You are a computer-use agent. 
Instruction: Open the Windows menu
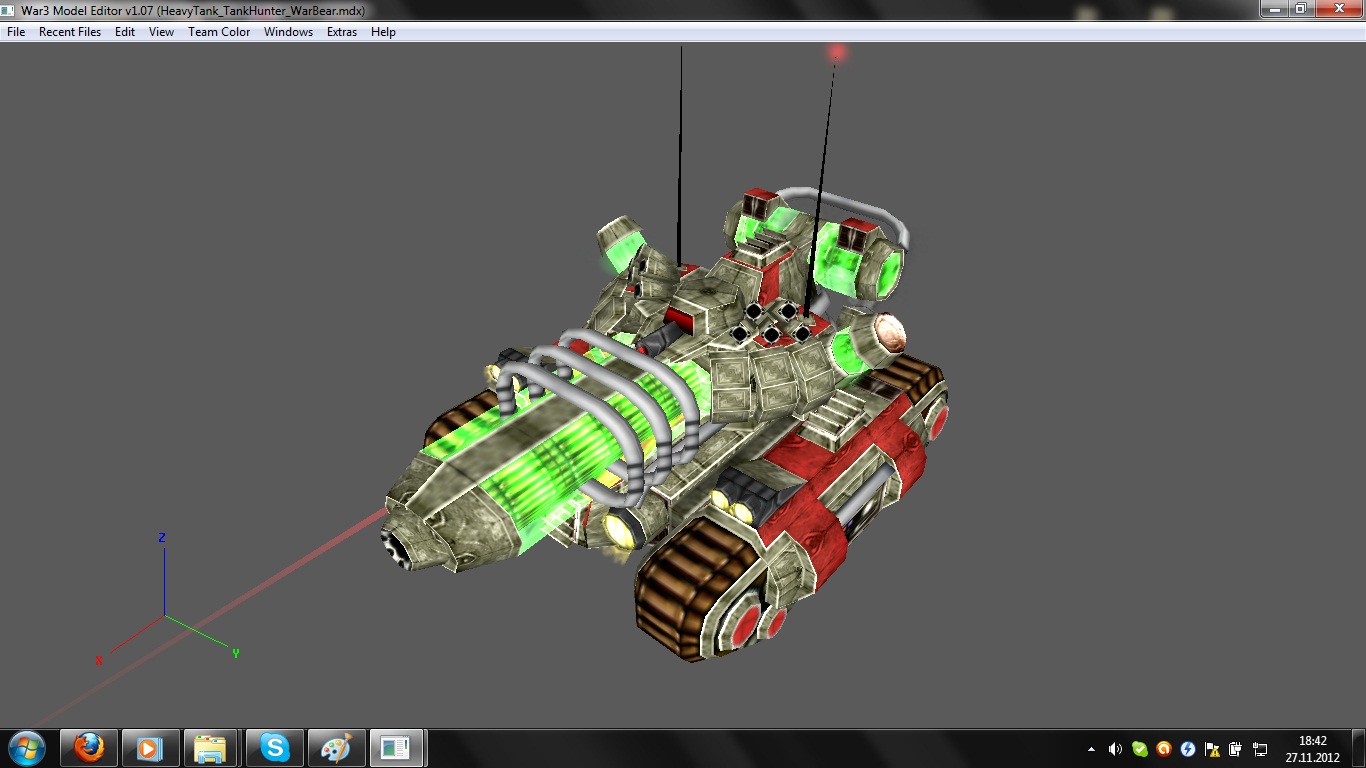click(x=288, y=32)
